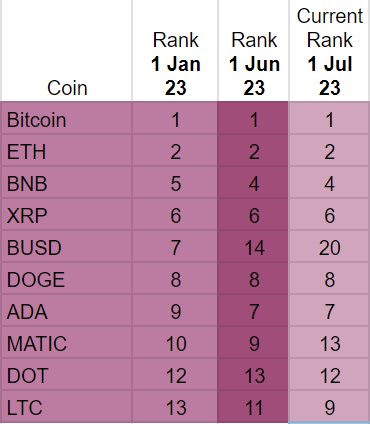The image size is (370, 424).
Task: Click the MATIC coin cell
Action: point(67,342)
